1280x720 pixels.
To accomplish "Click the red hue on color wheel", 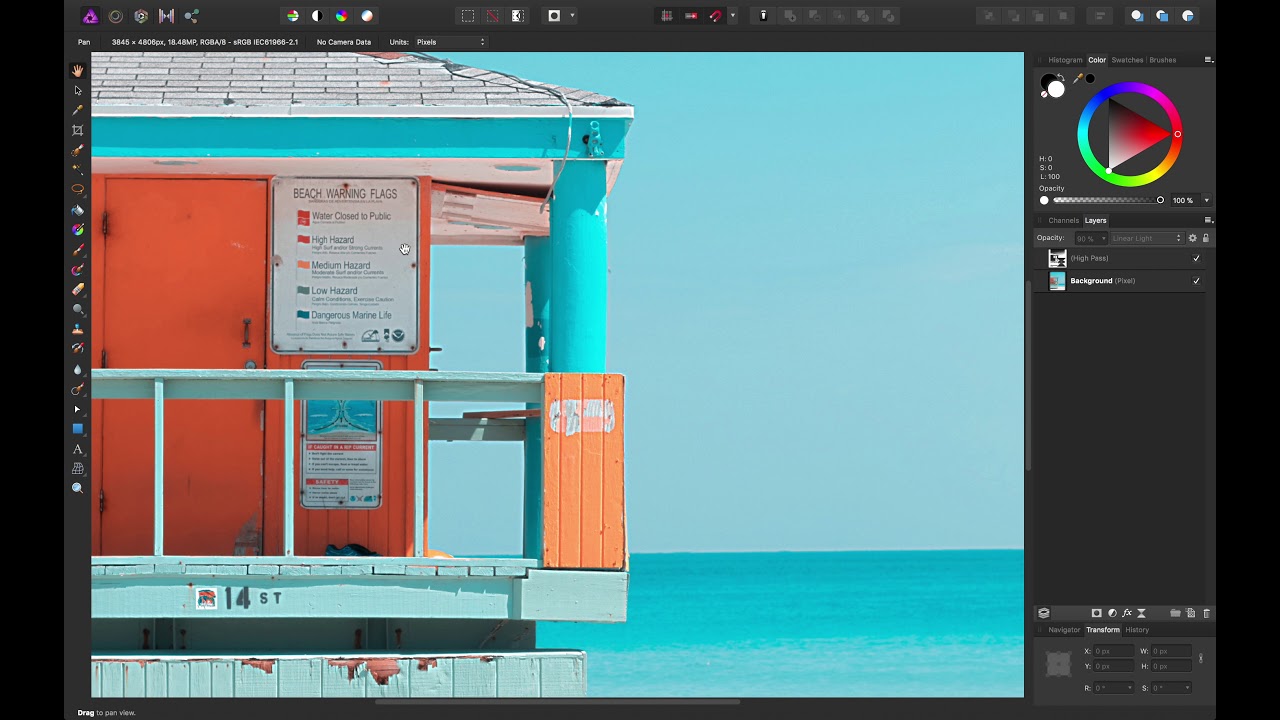I will 1177,134.
